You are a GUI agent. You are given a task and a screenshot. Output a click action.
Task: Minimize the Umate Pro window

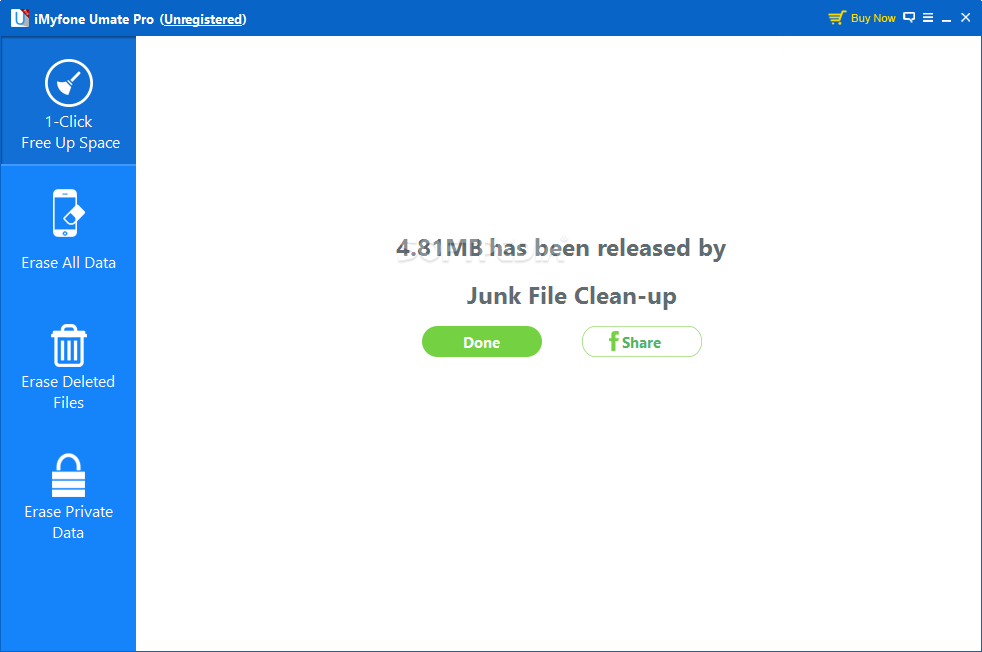click(946, 18)
